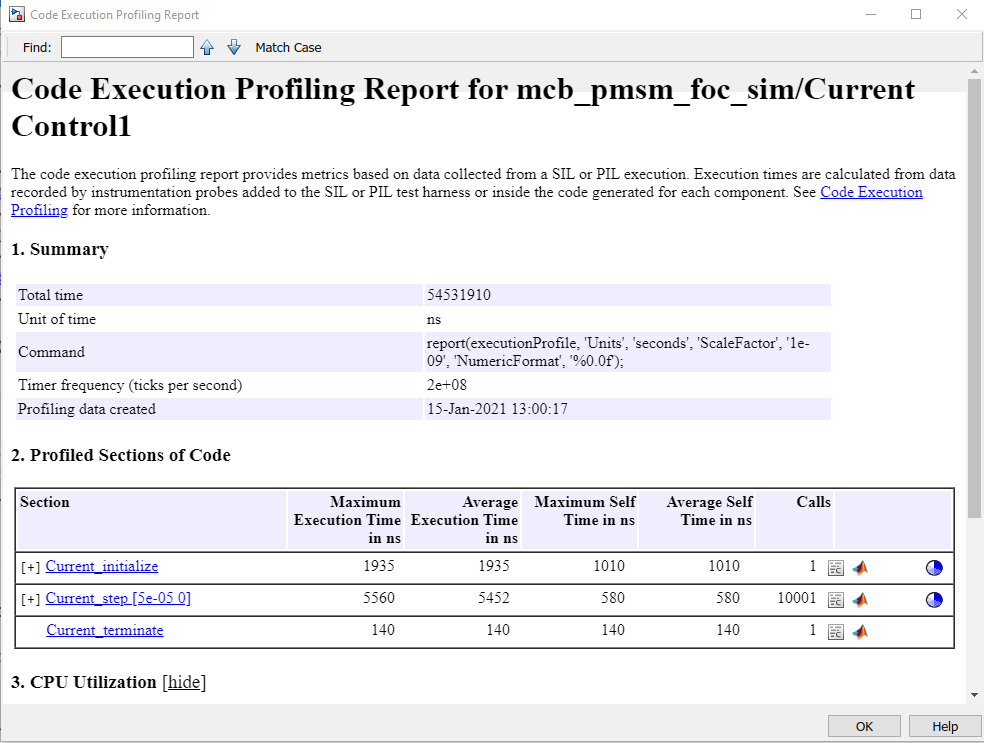Click the Current_step Calls value 10001
This screenshot has width=984, height=743.
pyautogui.click(x=796, y=598)
